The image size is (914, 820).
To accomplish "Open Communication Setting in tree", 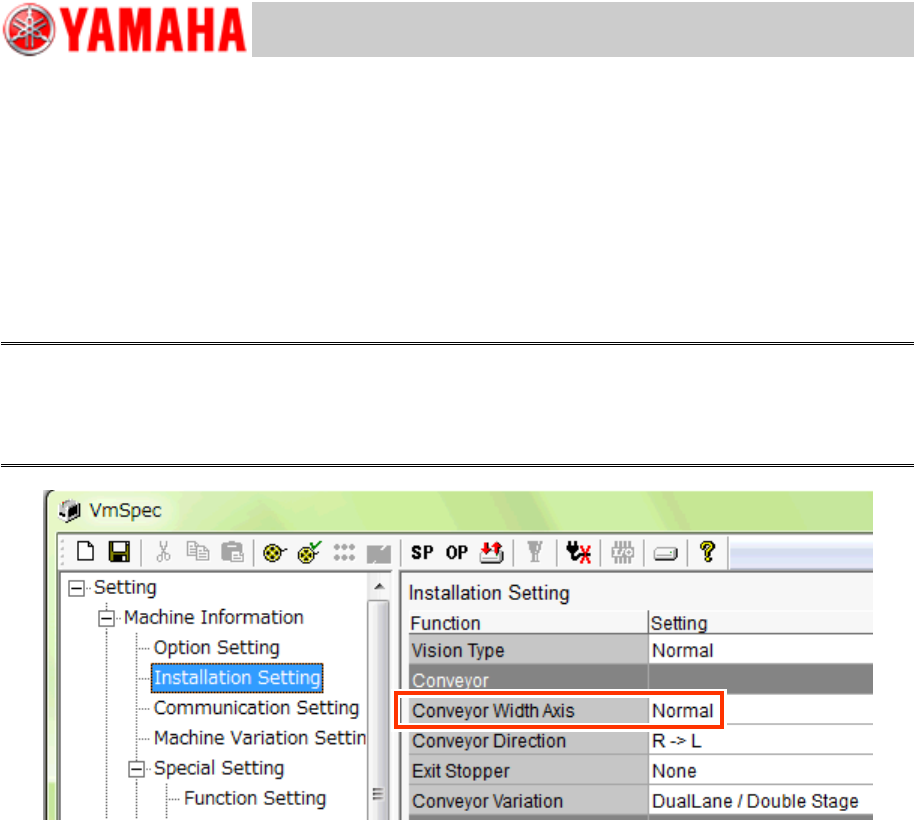I will click(x=256, y=708).
